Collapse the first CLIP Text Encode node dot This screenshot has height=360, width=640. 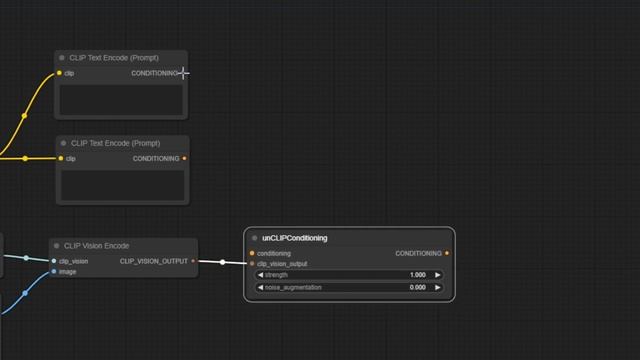pos(62,58)
